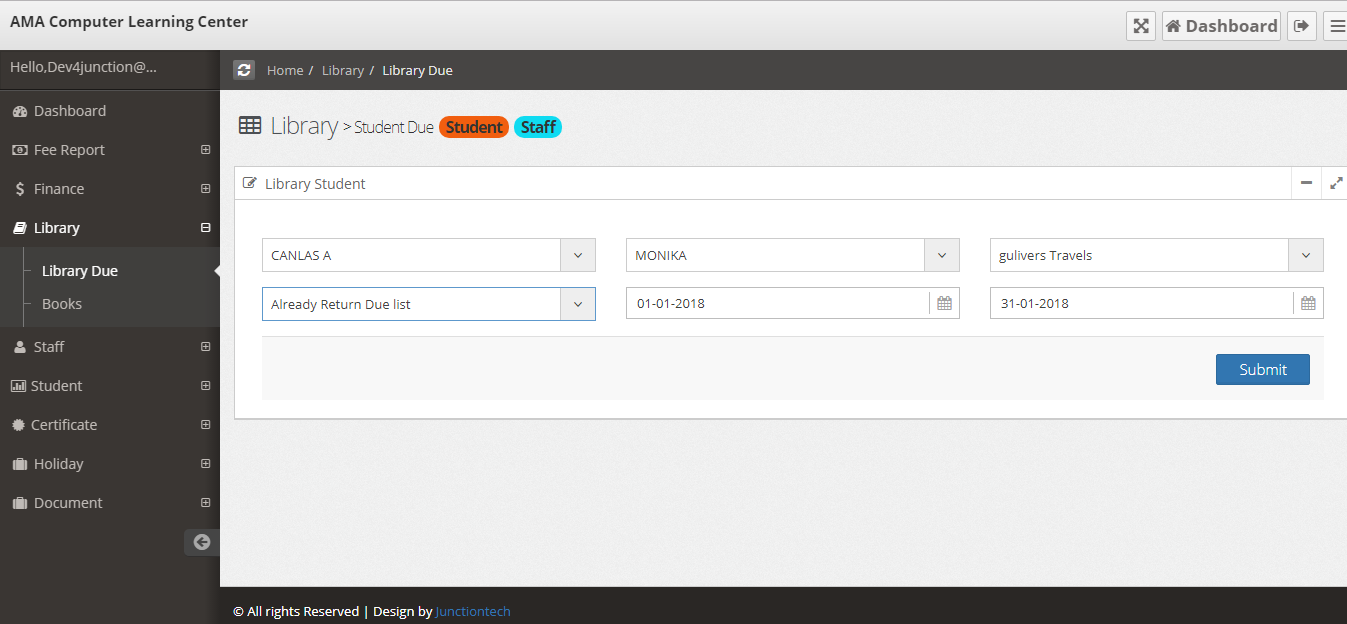The width and height of the screenshot is (1347, 624).
Task: Expand Student plus toggle in sidebar
Action: tap(205, 386)
